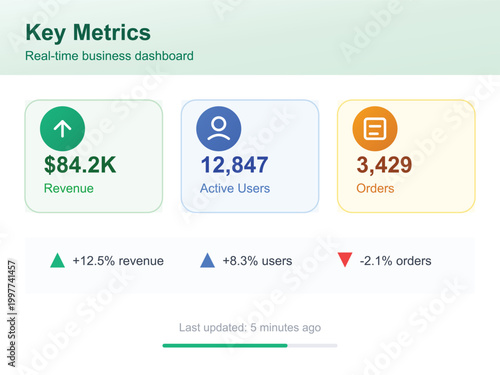
Task: Click the green progress bar under Last updated
Action: pos(225,346)
